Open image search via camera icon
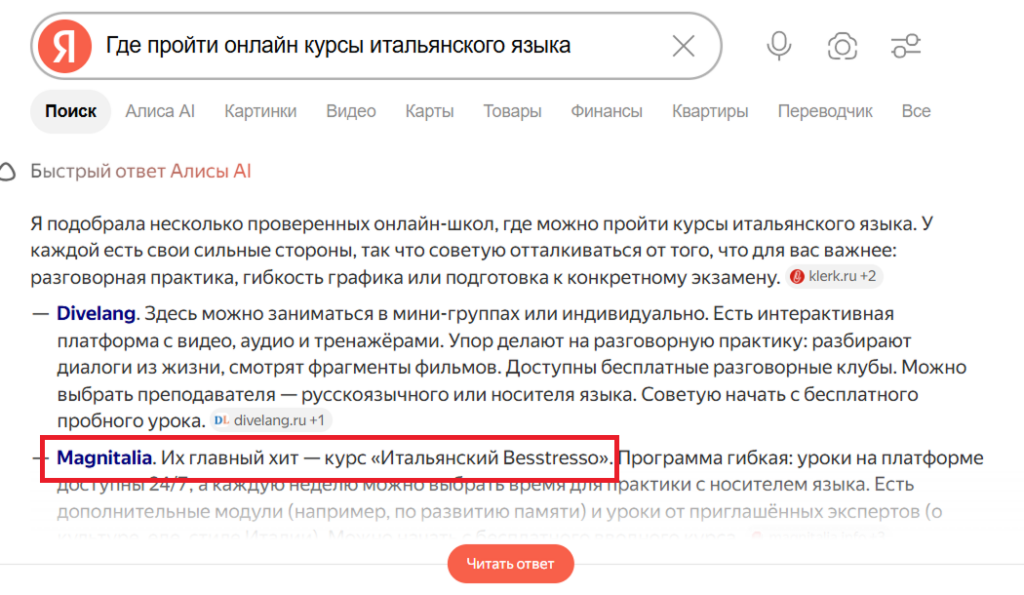 842,46
